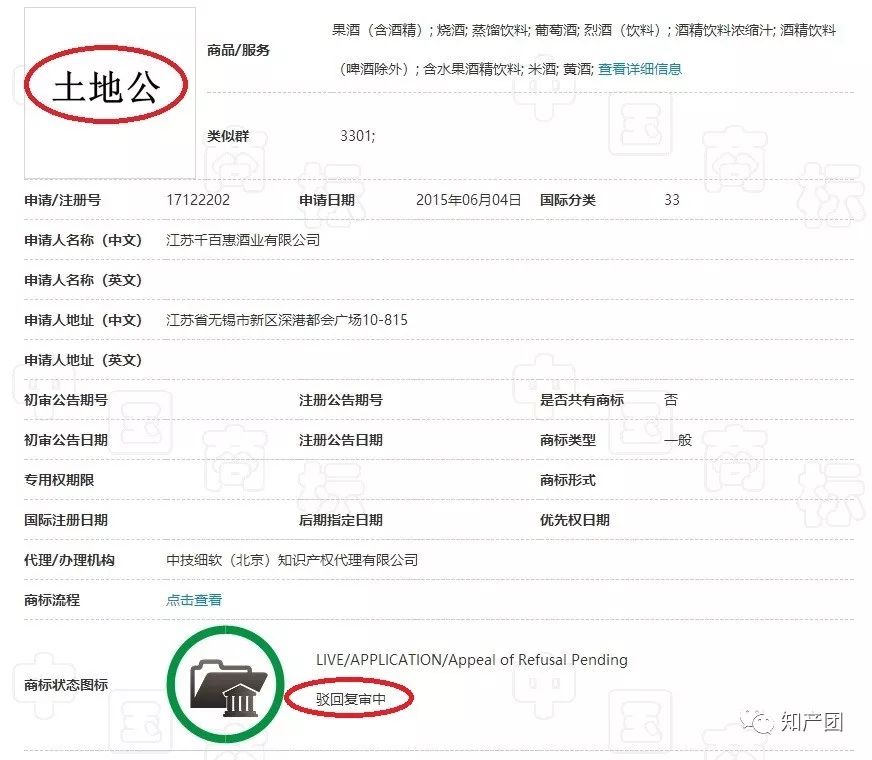Click the applicant address in 无锡市新区
This screenshot has height=760, width=872.
(x=287, y=320)
